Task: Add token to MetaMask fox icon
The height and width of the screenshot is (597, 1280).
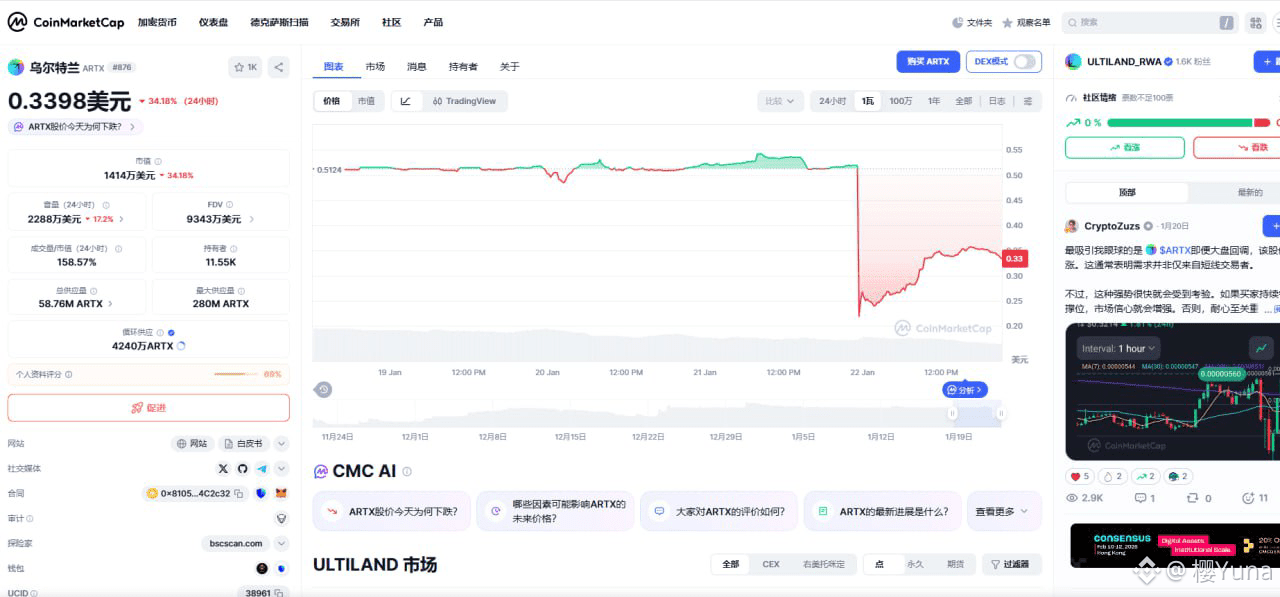Action: (281, 493)
